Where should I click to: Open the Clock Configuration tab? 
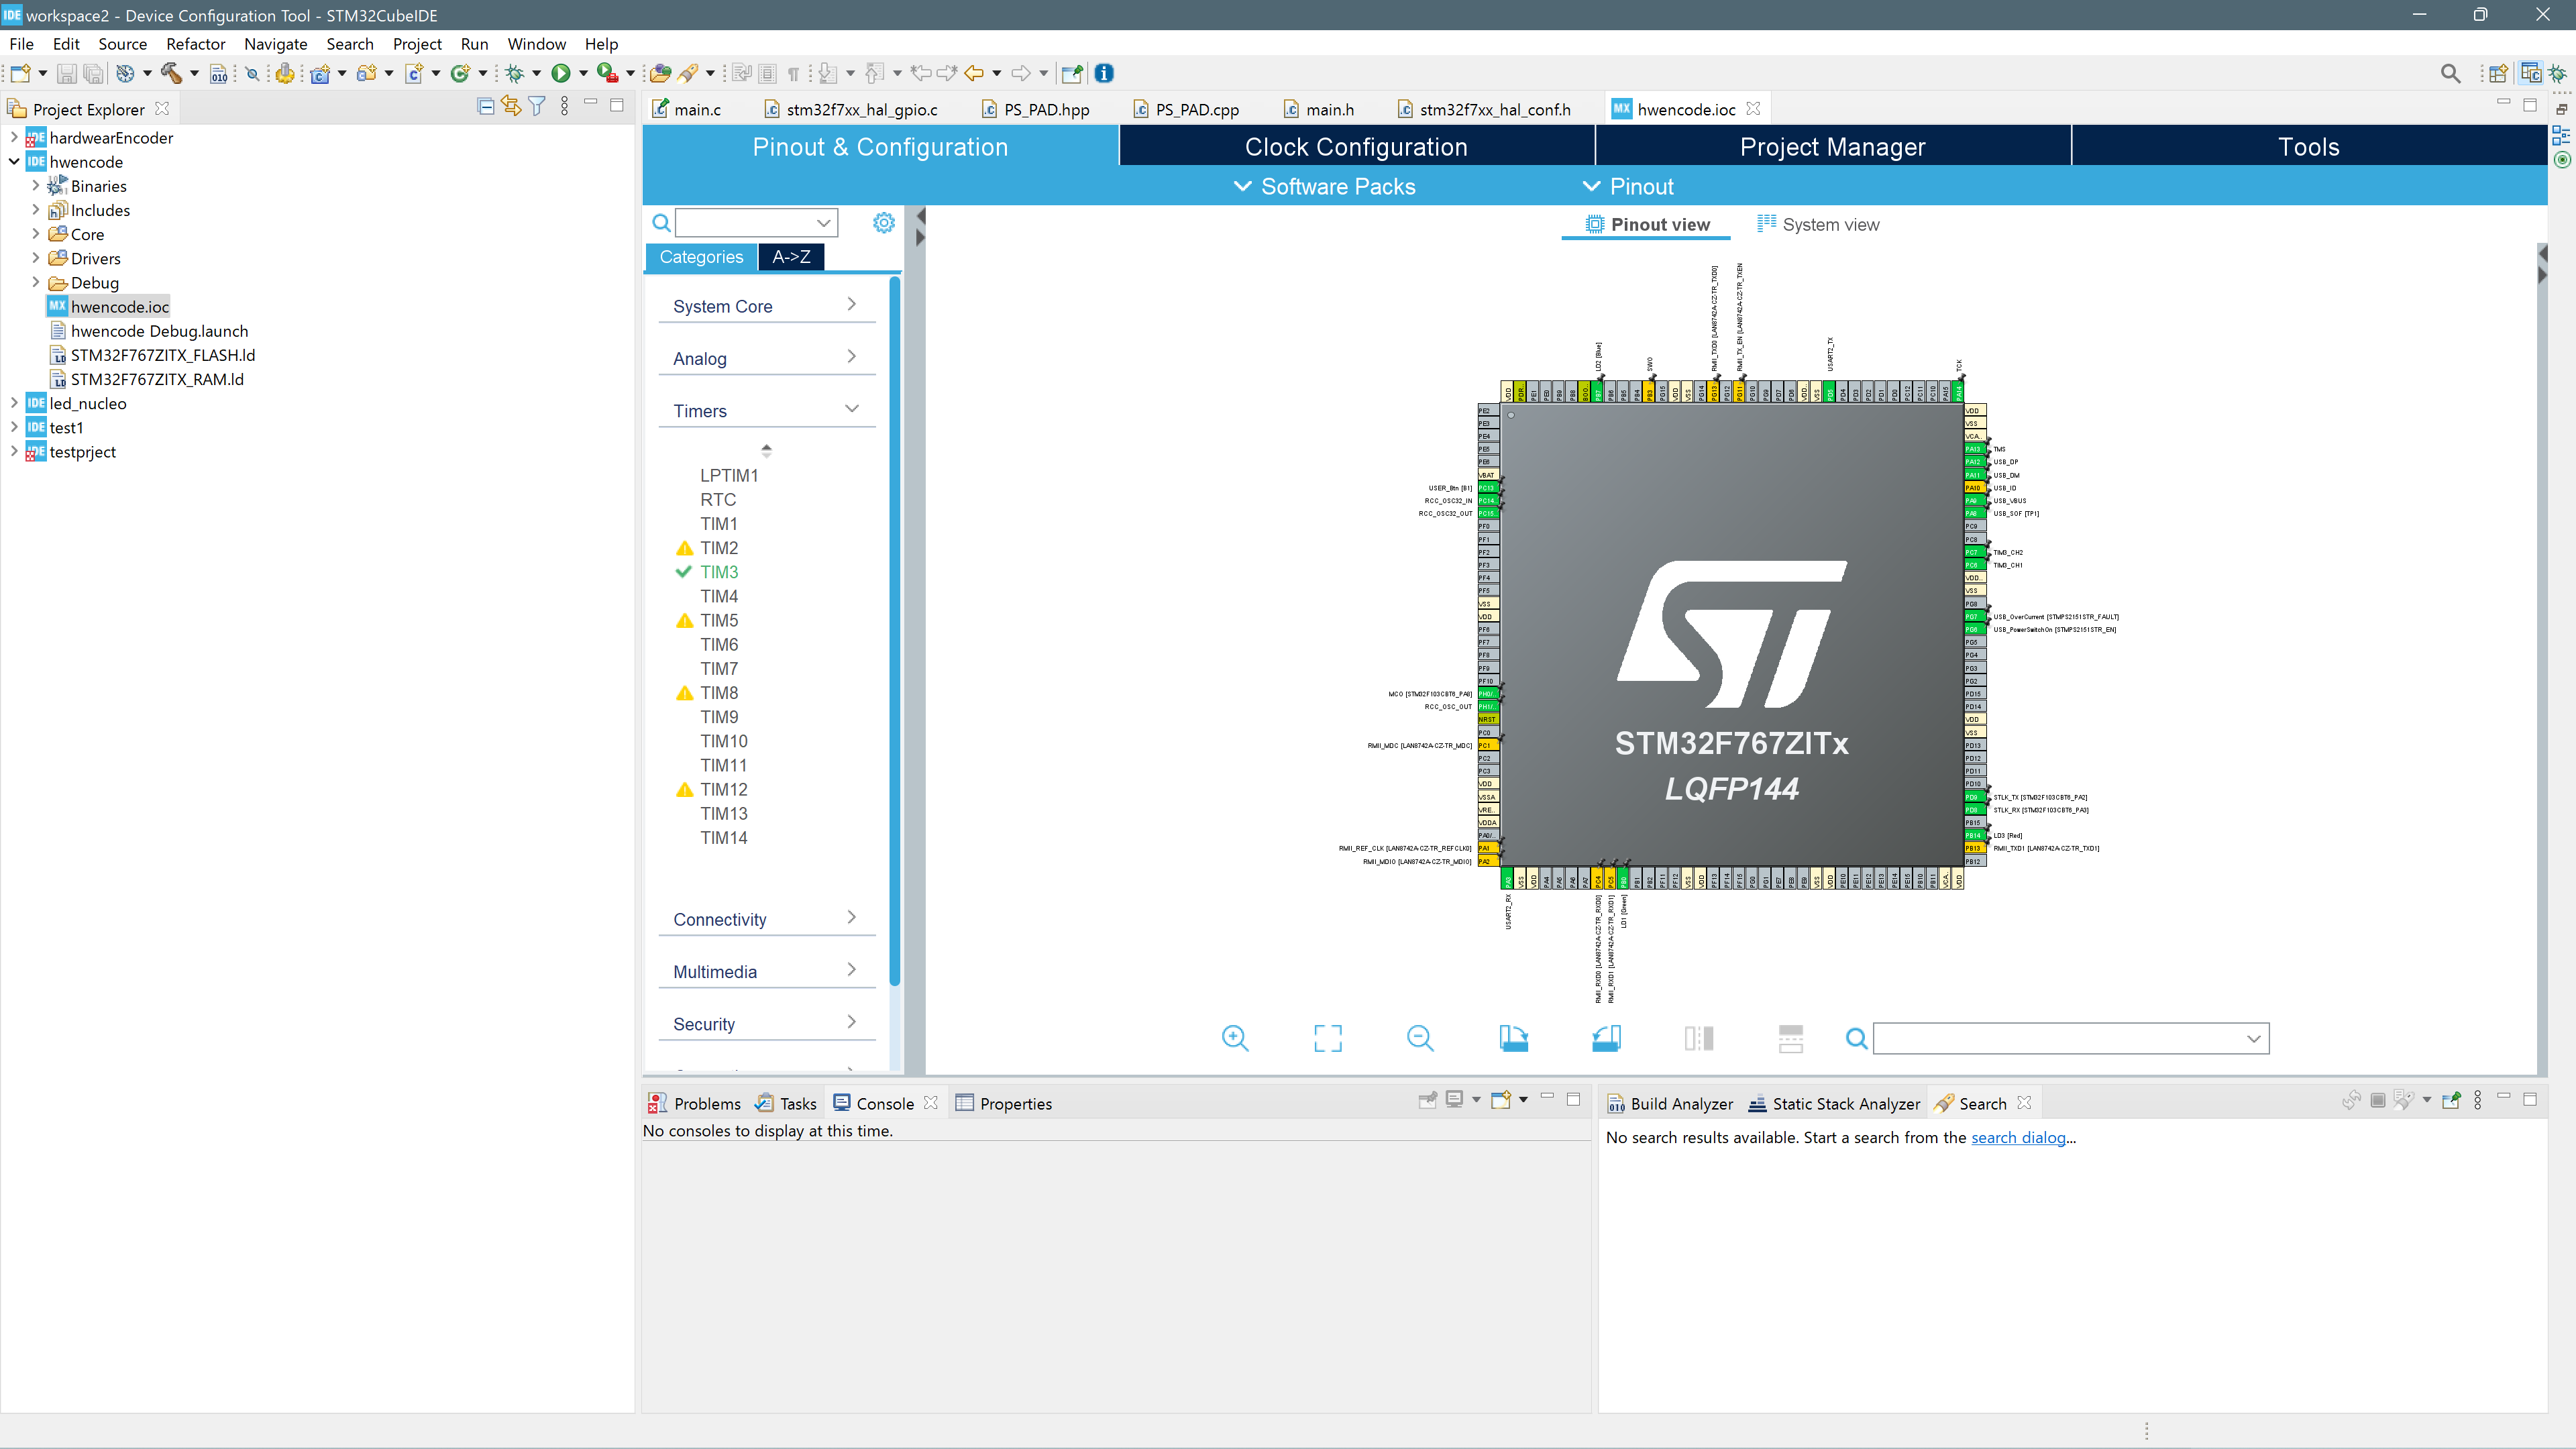[1355, 147]
